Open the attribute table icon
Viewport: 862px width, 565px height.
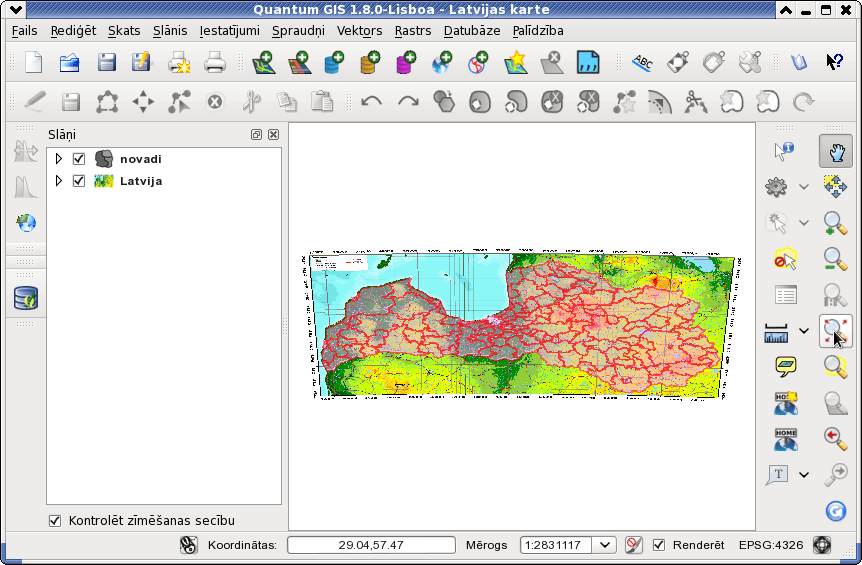pos(786,295)
